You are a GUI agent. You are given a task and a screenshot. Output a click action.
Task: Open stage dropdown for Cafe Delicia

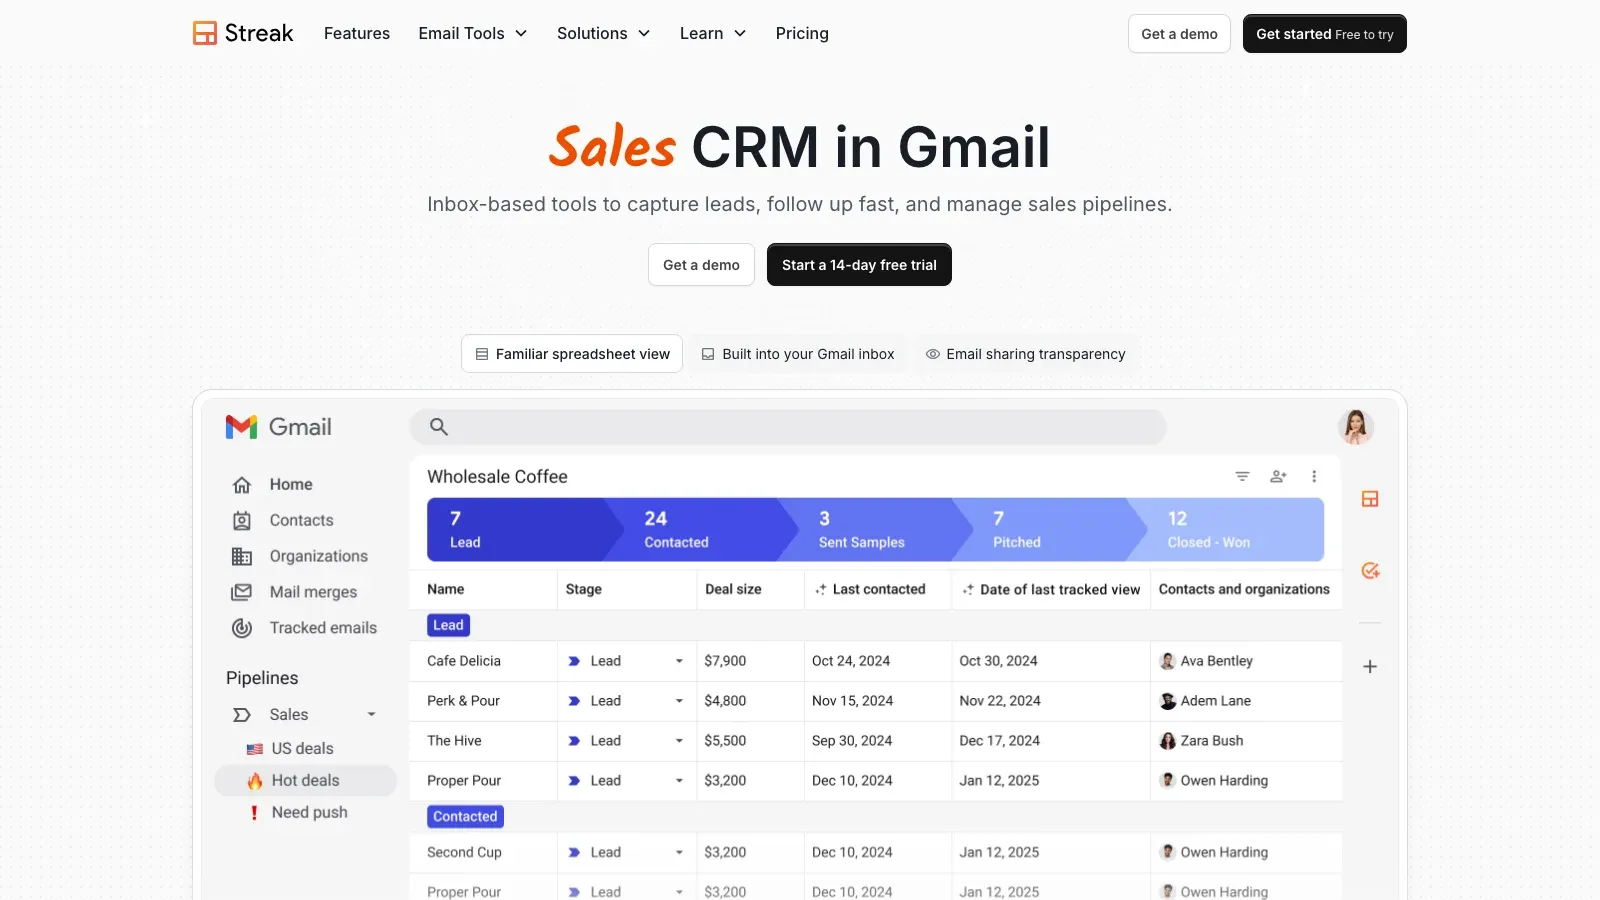click(x=679, y=661)
